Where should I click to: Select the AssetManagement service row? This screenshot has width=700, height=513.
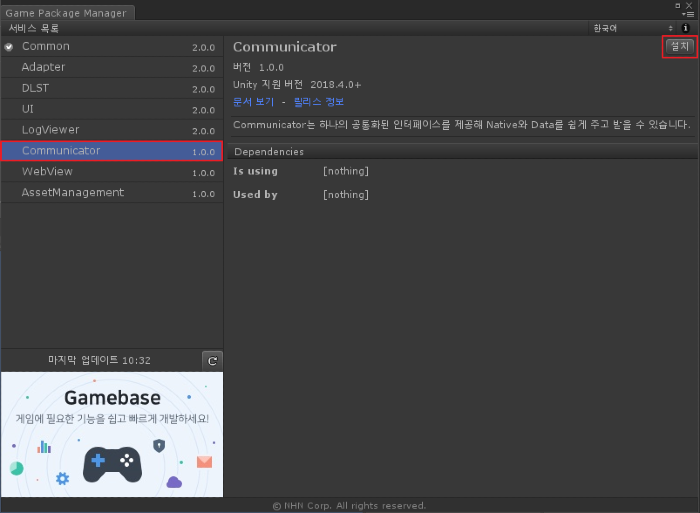(x=112, y=193)
